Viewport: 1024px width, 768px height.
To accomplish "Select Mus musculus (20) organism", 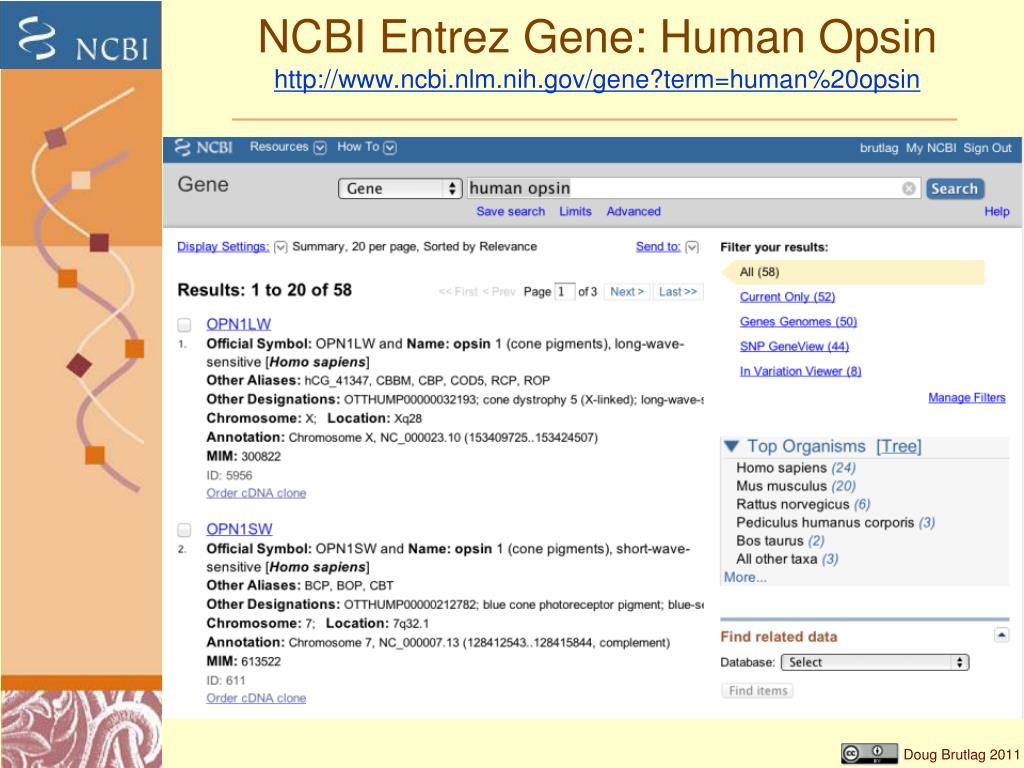I will pos(795,487).
